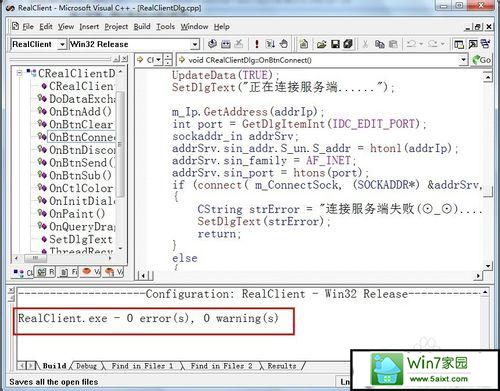Select OnBtnSub() in class tree

pyautogui.click(x=80, y=175)
